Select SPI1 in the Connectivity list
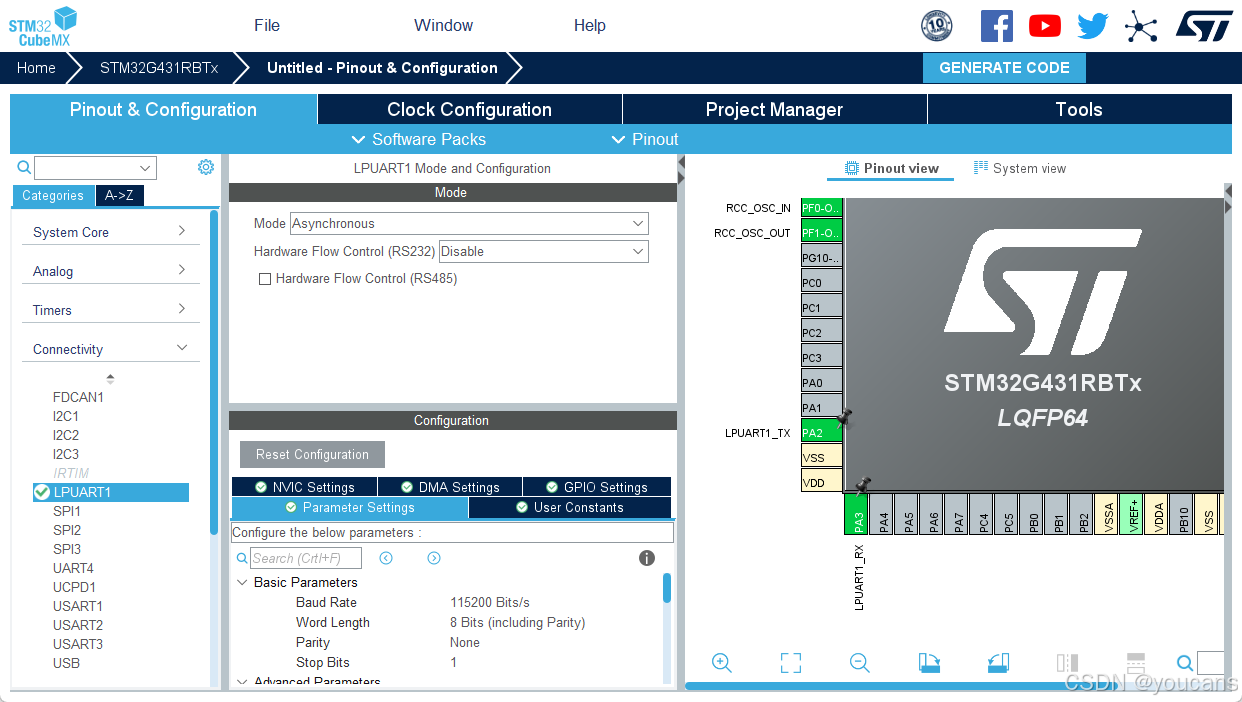 pos(67,511)
